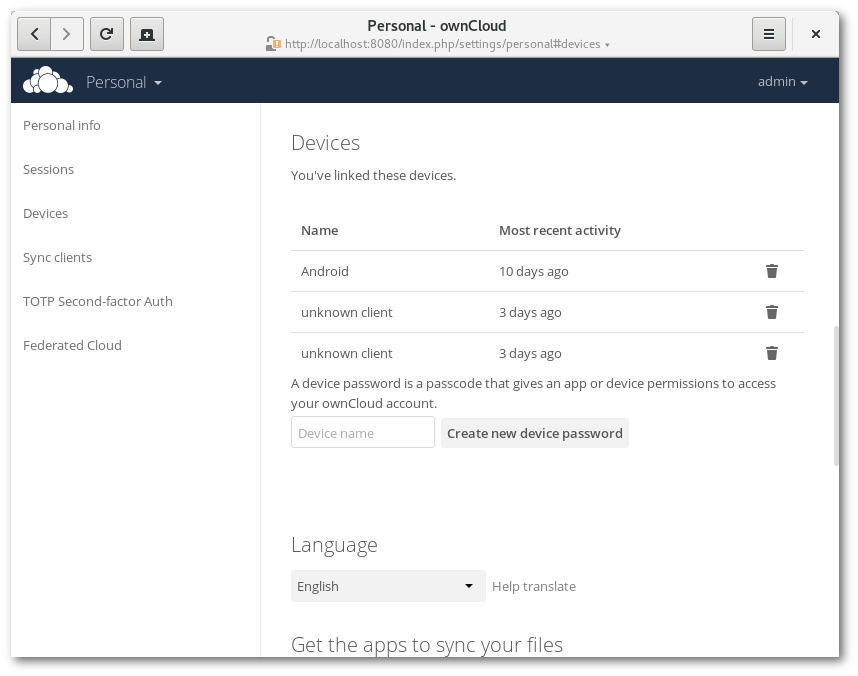
Task: Open the admin account dropdown
Action: (782, 81)
